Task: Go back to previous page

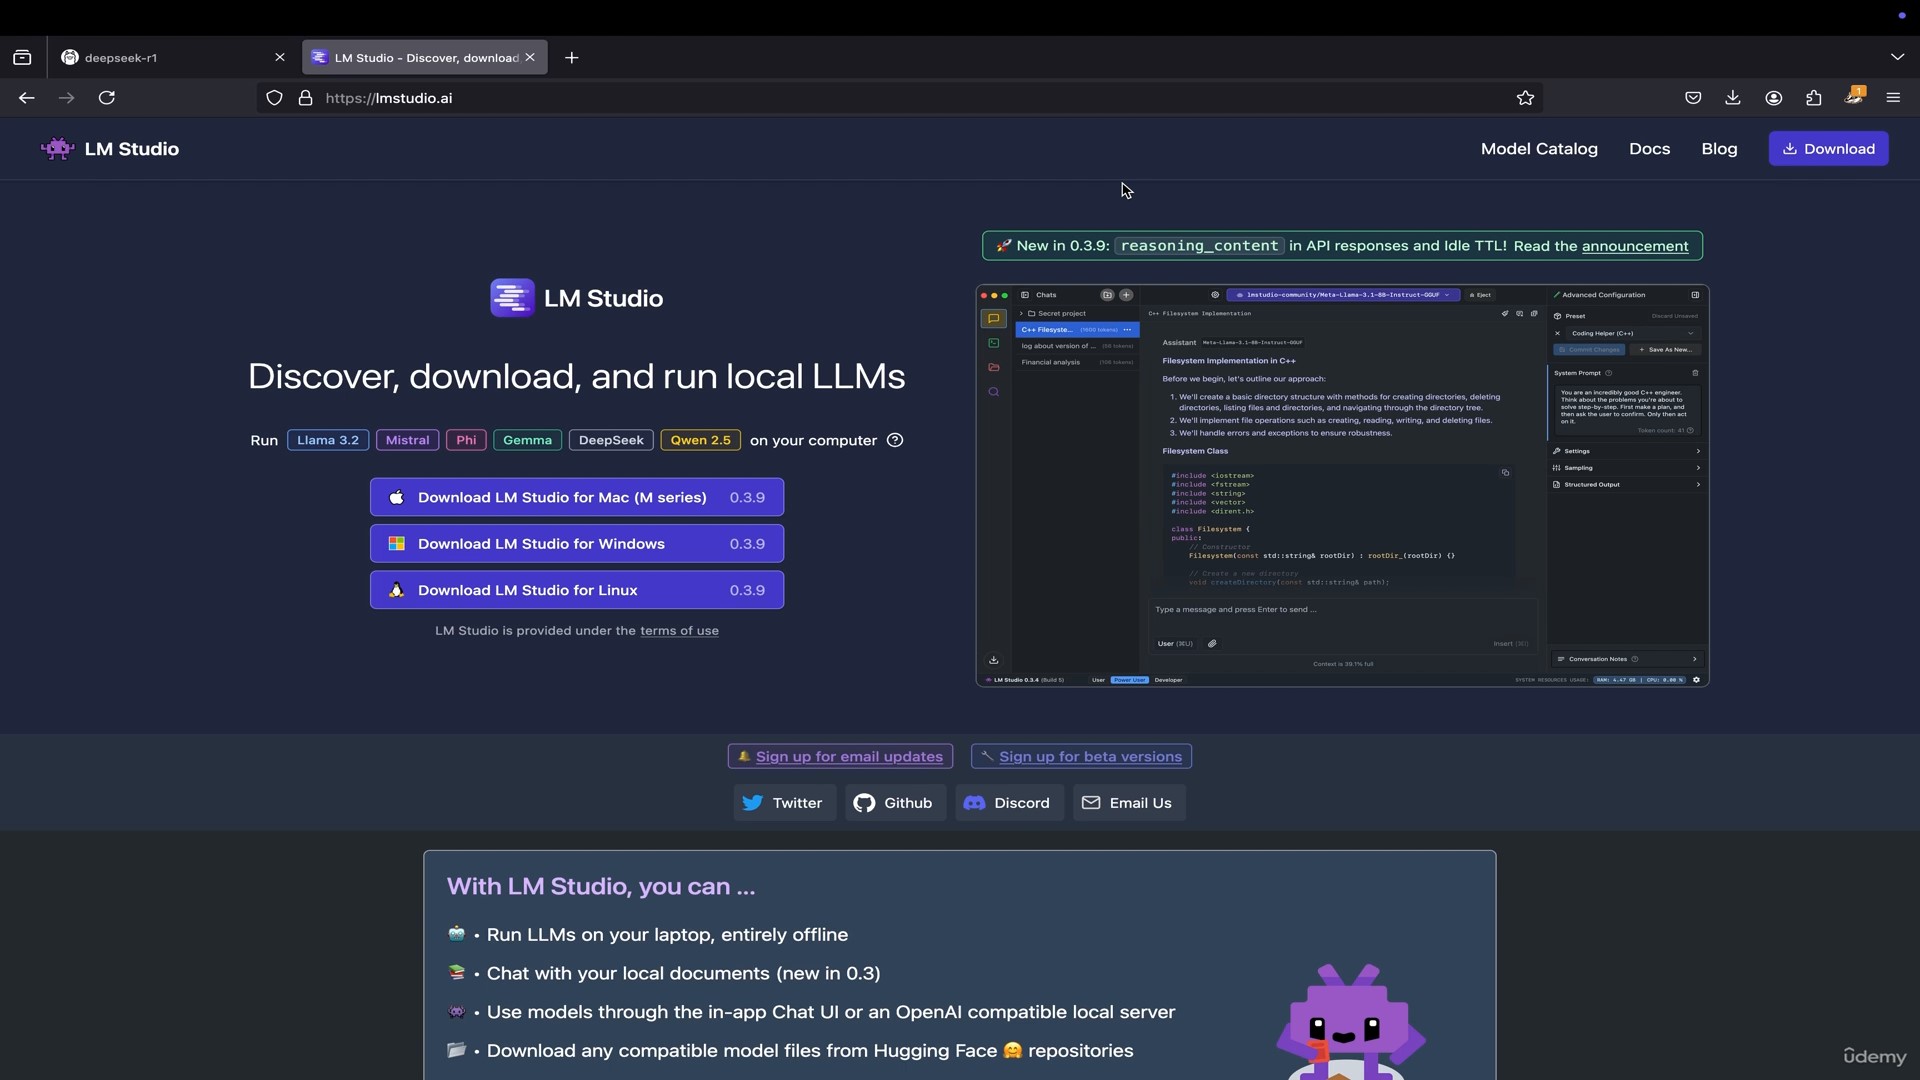Action: click(x=26, y=98)
